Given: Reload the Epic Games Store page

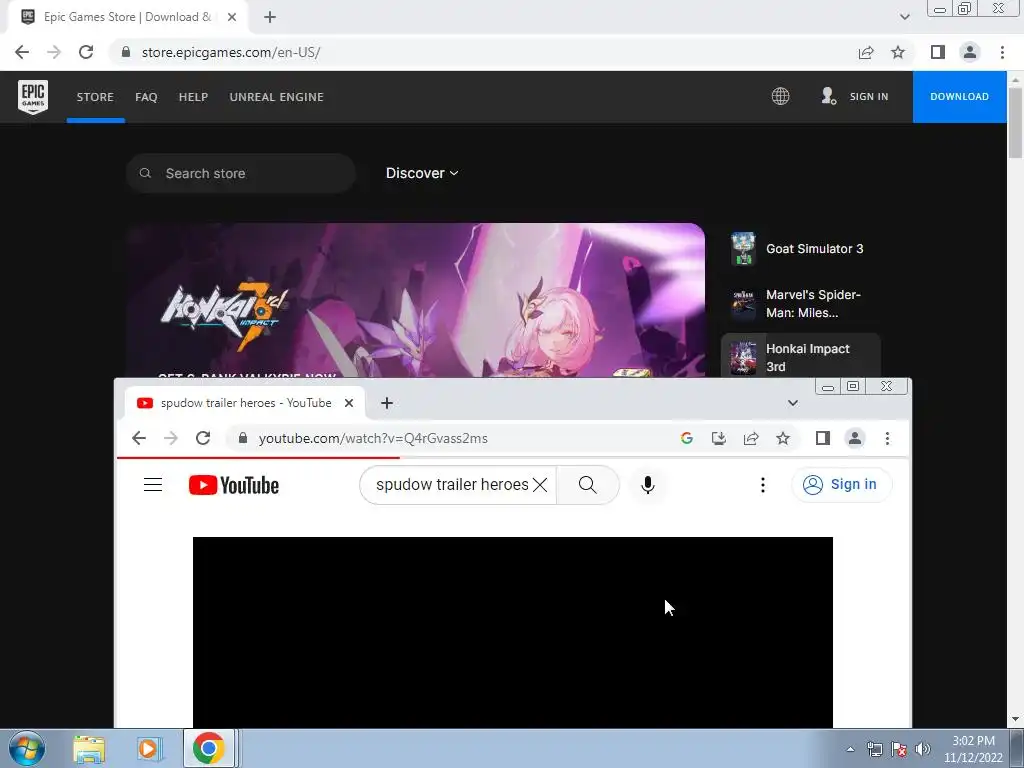Looking at the screenshot, I should click(x=86, y=52).
